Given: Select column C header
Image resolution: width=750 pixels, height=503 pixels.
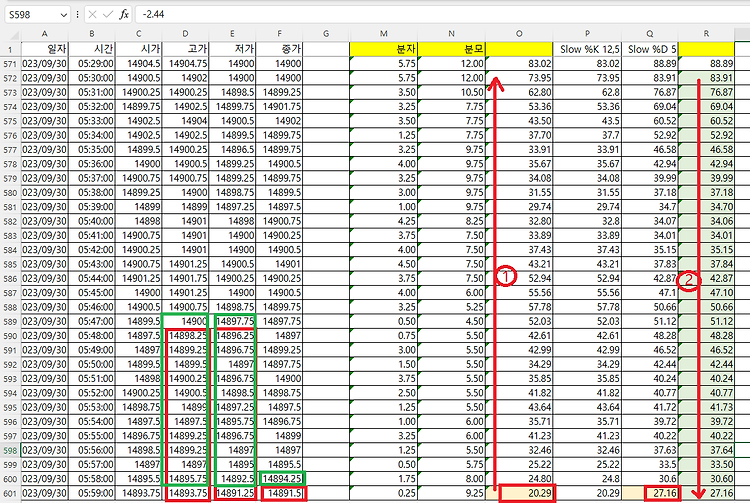Looking at the screenshot, I should (x=138, y=34).
